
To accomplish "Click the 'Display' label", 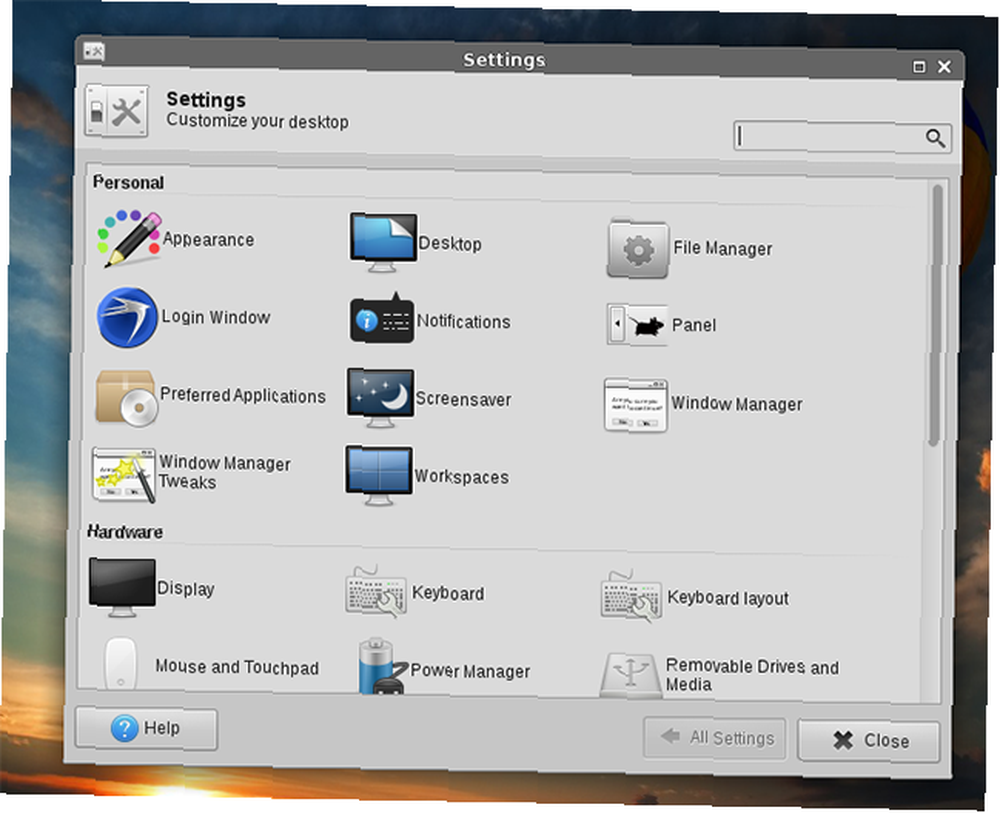I will tap(186, 589).
